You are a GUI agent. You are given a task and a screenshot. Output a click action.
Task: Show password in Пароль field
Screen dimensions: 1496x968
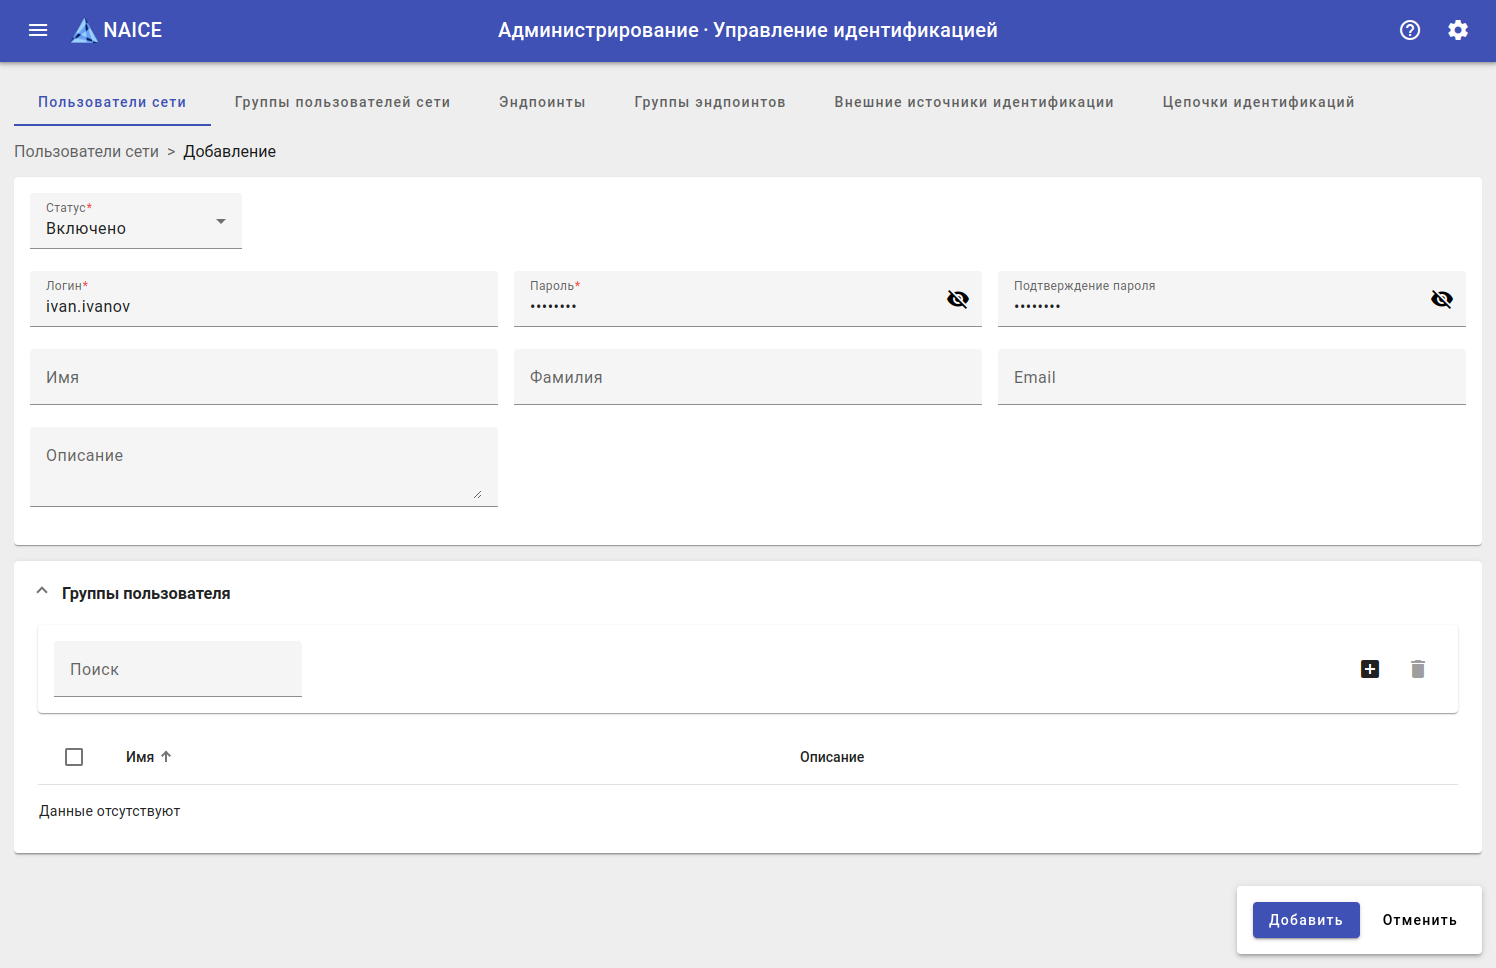point(958,299)
